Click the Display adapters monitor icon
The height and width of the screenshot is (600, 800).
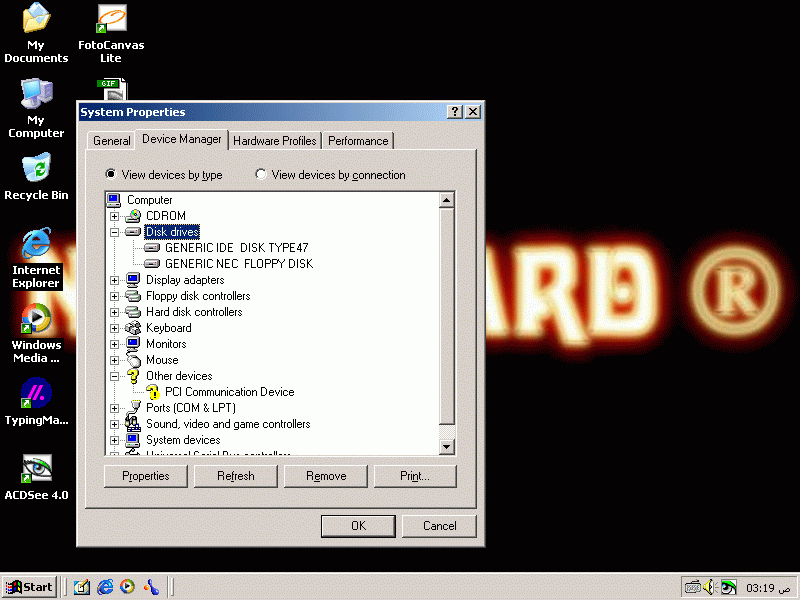pyautogui.click(x=133, y=280)
